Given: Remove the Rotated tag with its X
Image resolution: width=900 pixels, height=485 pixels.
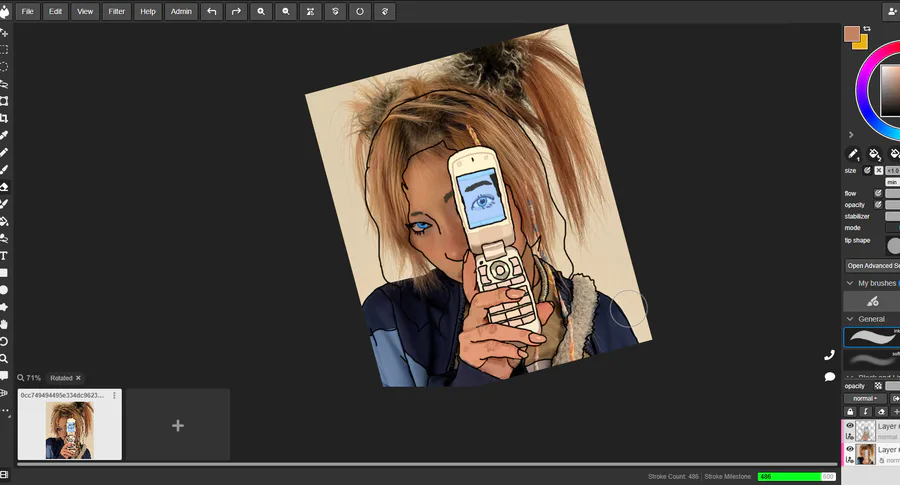Looking at the screenshot, I should click(79, 378).
